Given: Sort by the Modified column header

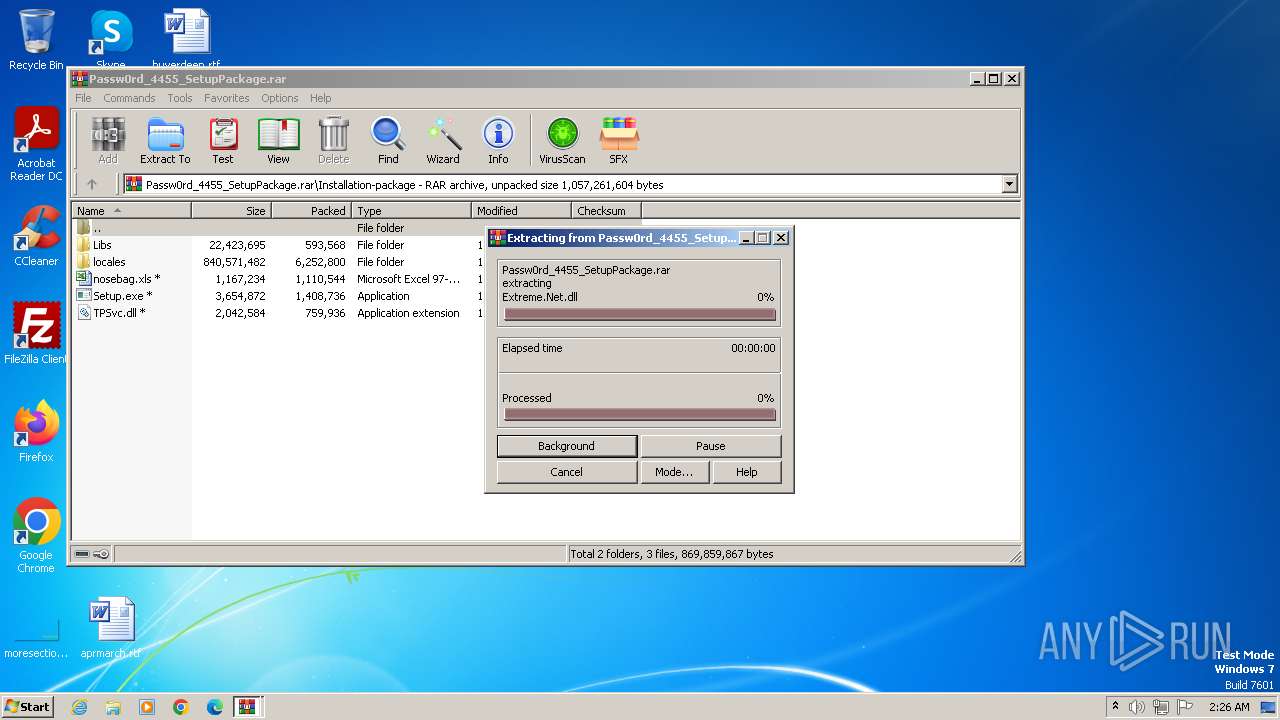Looking at the screenshot, I should tap(521, 211).
